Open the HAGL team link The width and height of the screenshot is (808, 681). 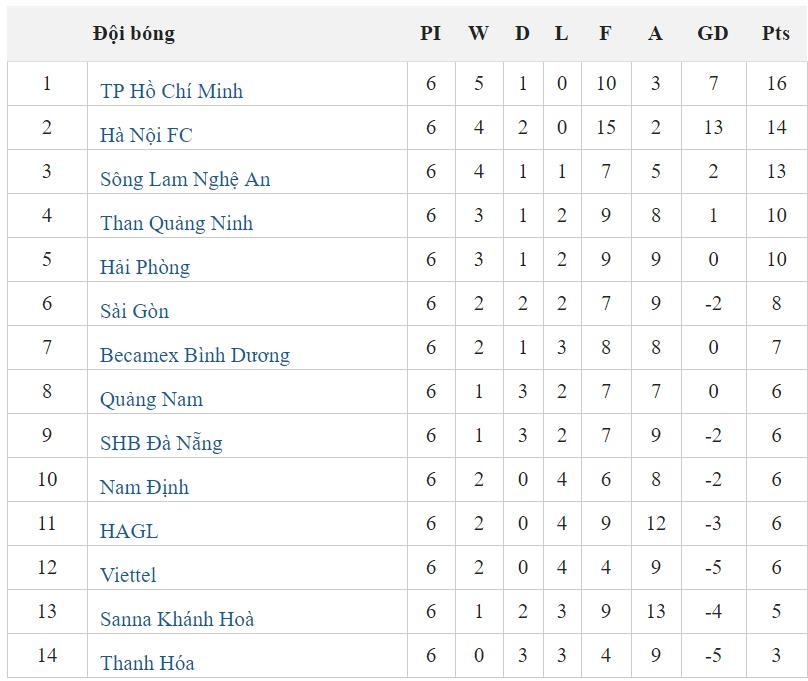coord(129,531)
